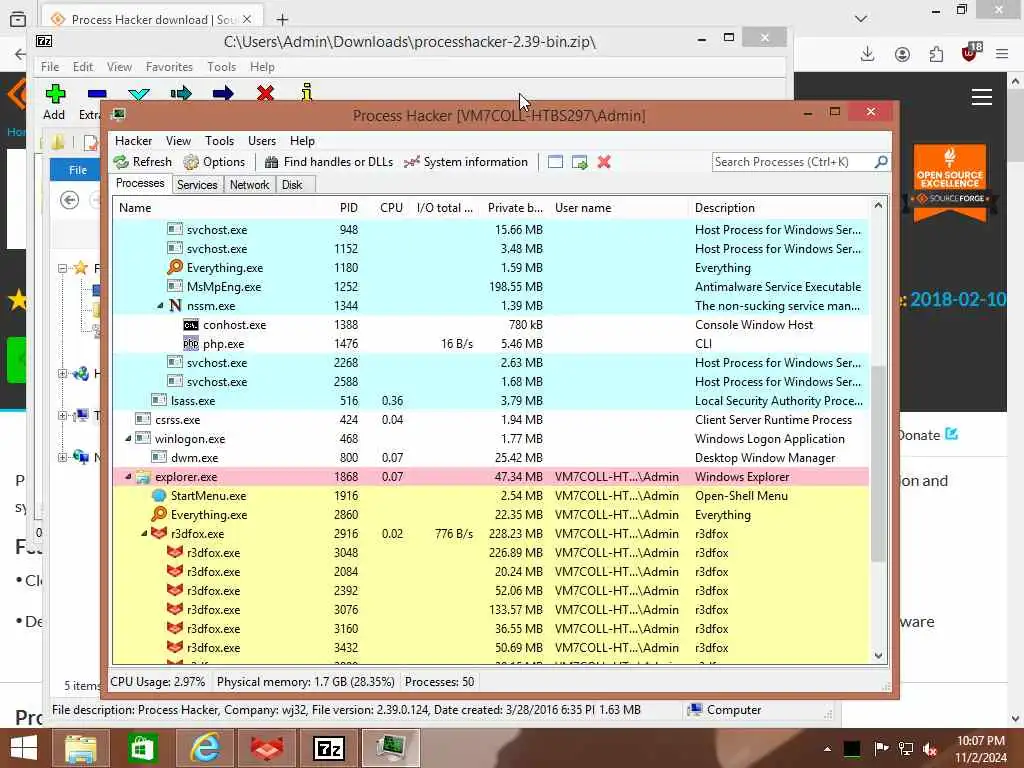
Task: Select the php.exe process row
Action: 491,344
